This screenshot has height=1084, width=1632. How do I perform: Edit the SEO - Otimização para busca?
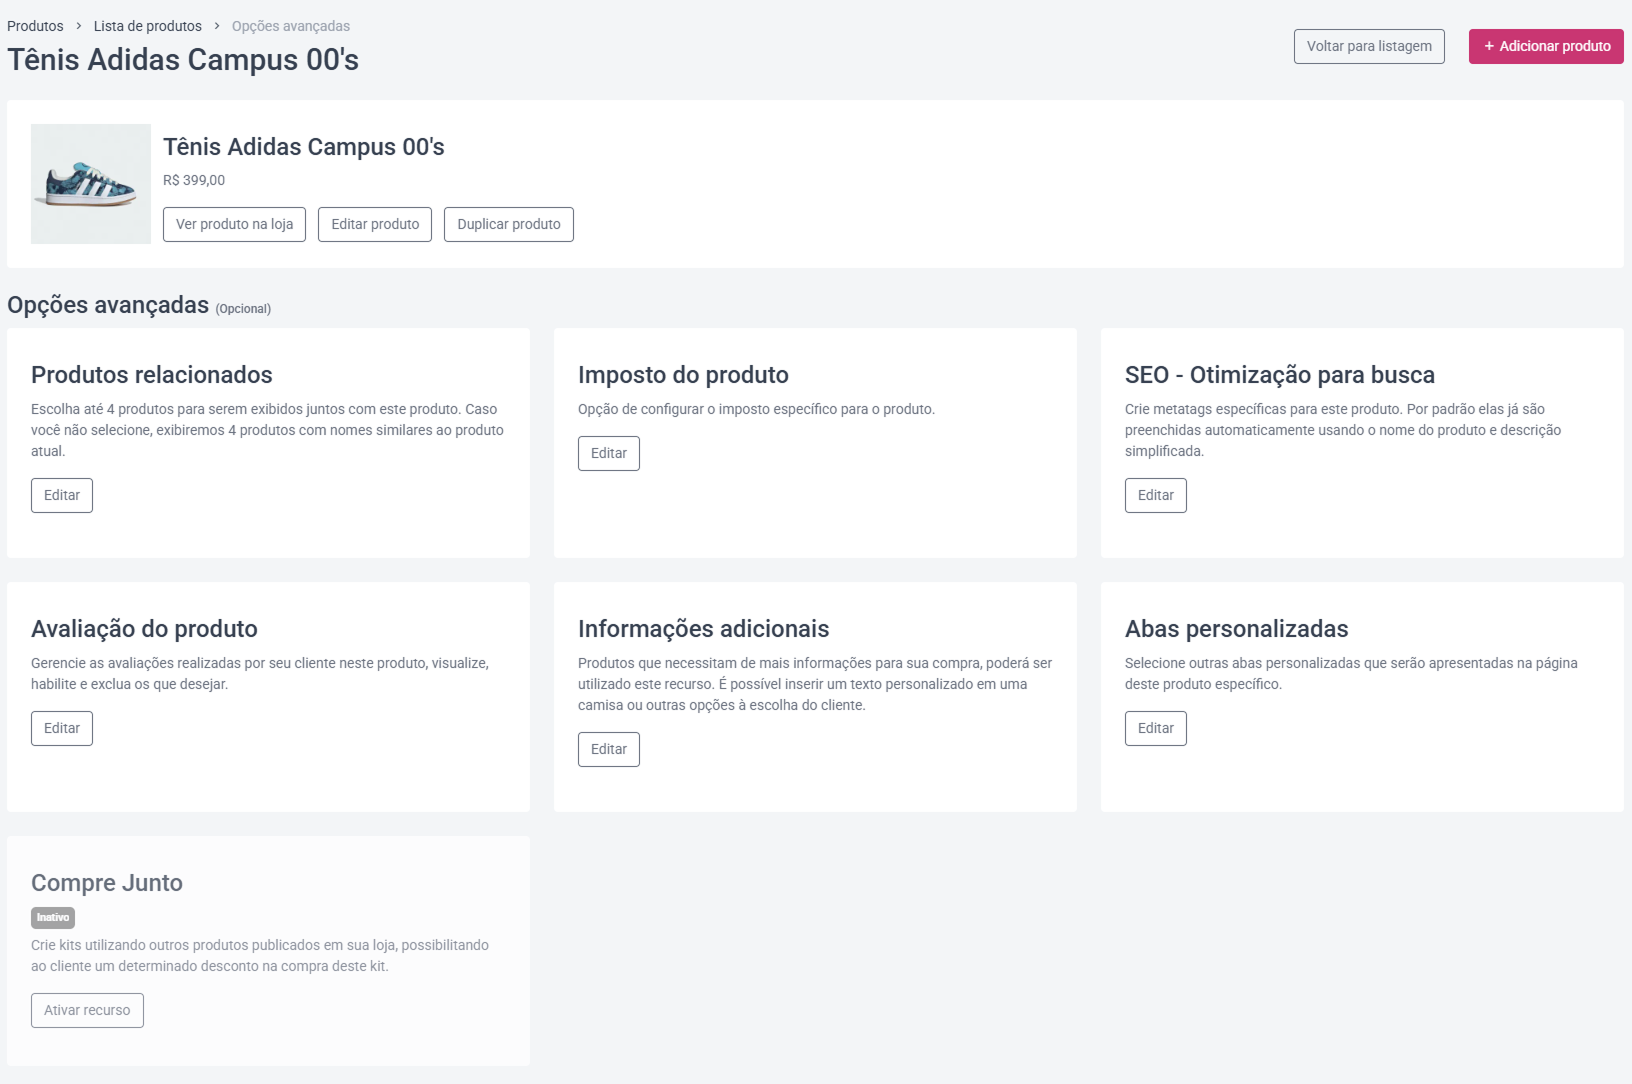1156,495
